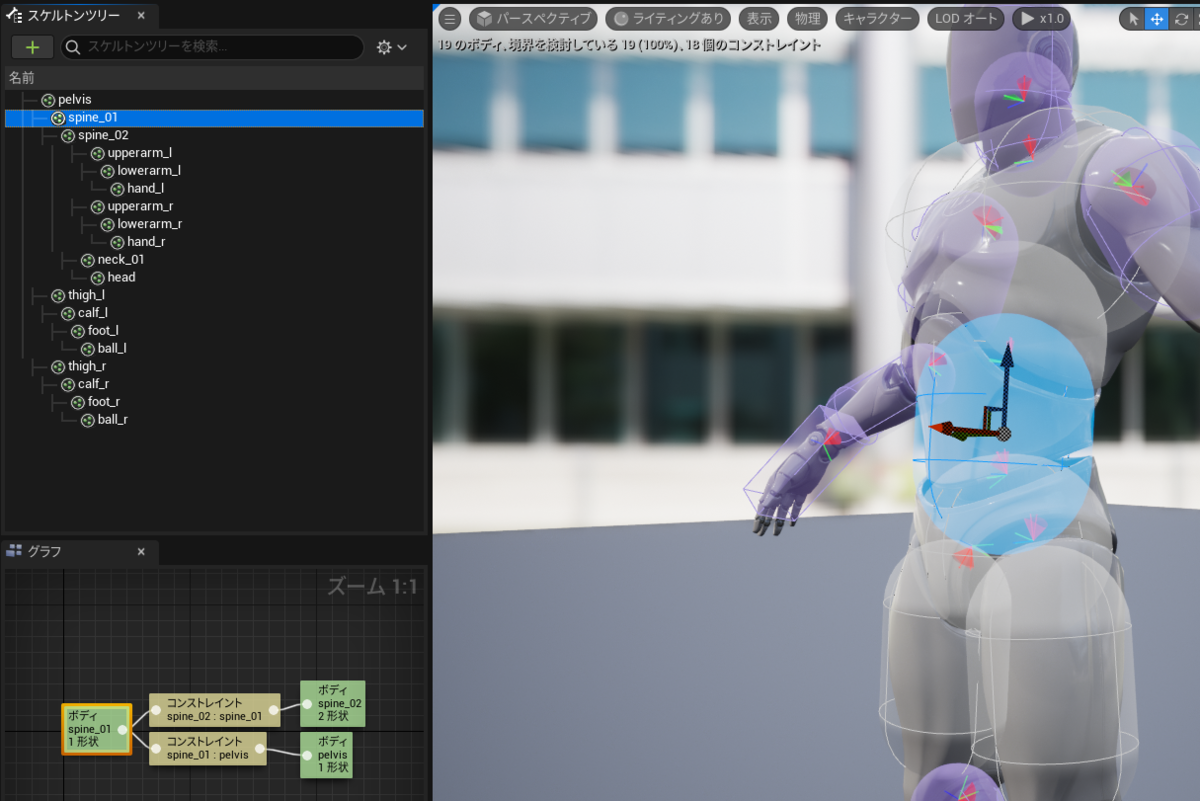Click the body icon beside ball_r
The image size is (1200, 801).
88,420
